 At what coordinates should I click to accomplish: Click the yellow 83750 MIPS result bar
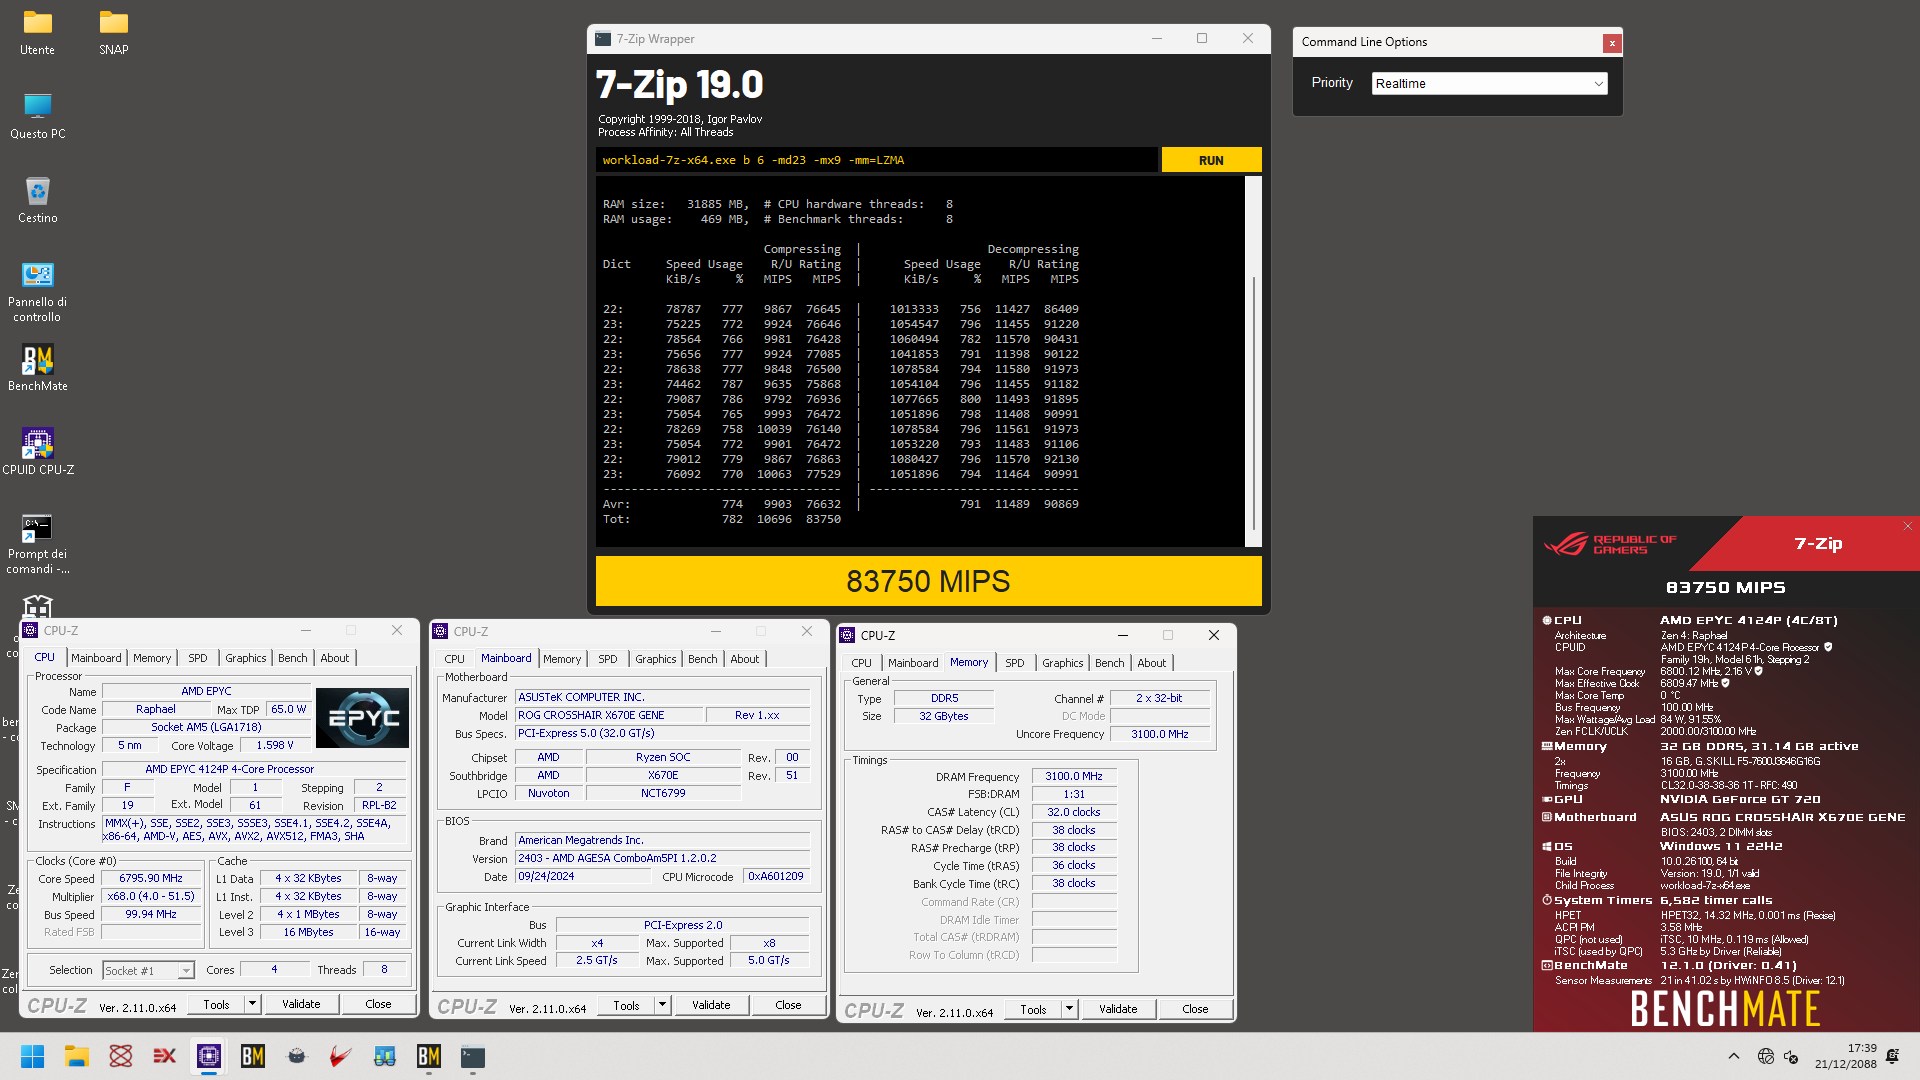928,581
